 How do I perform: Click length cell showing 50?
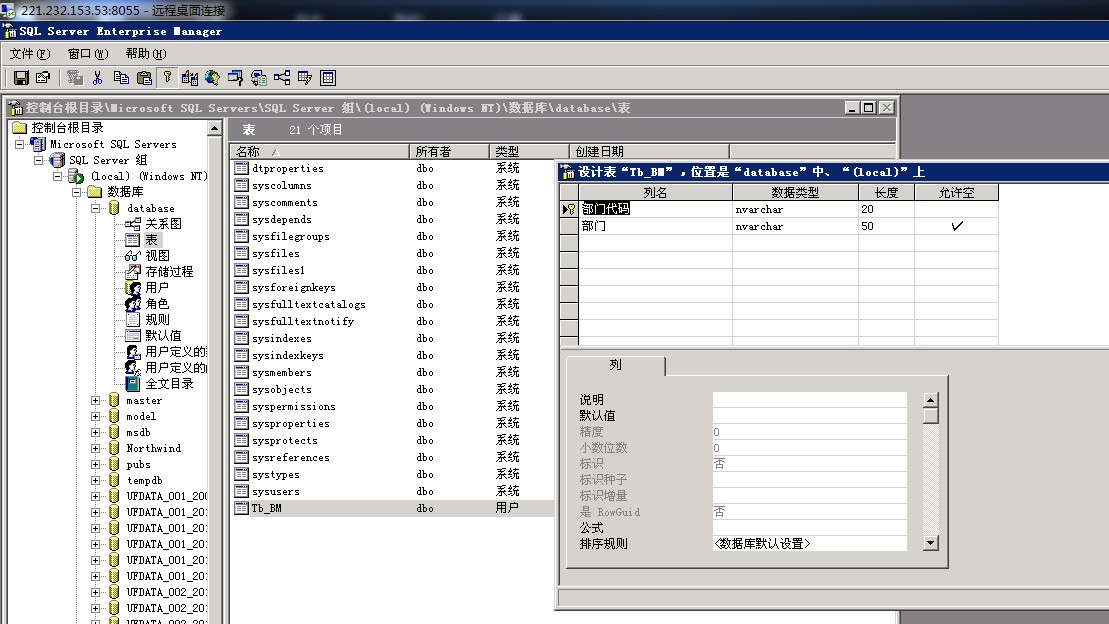tap(886, 226)
